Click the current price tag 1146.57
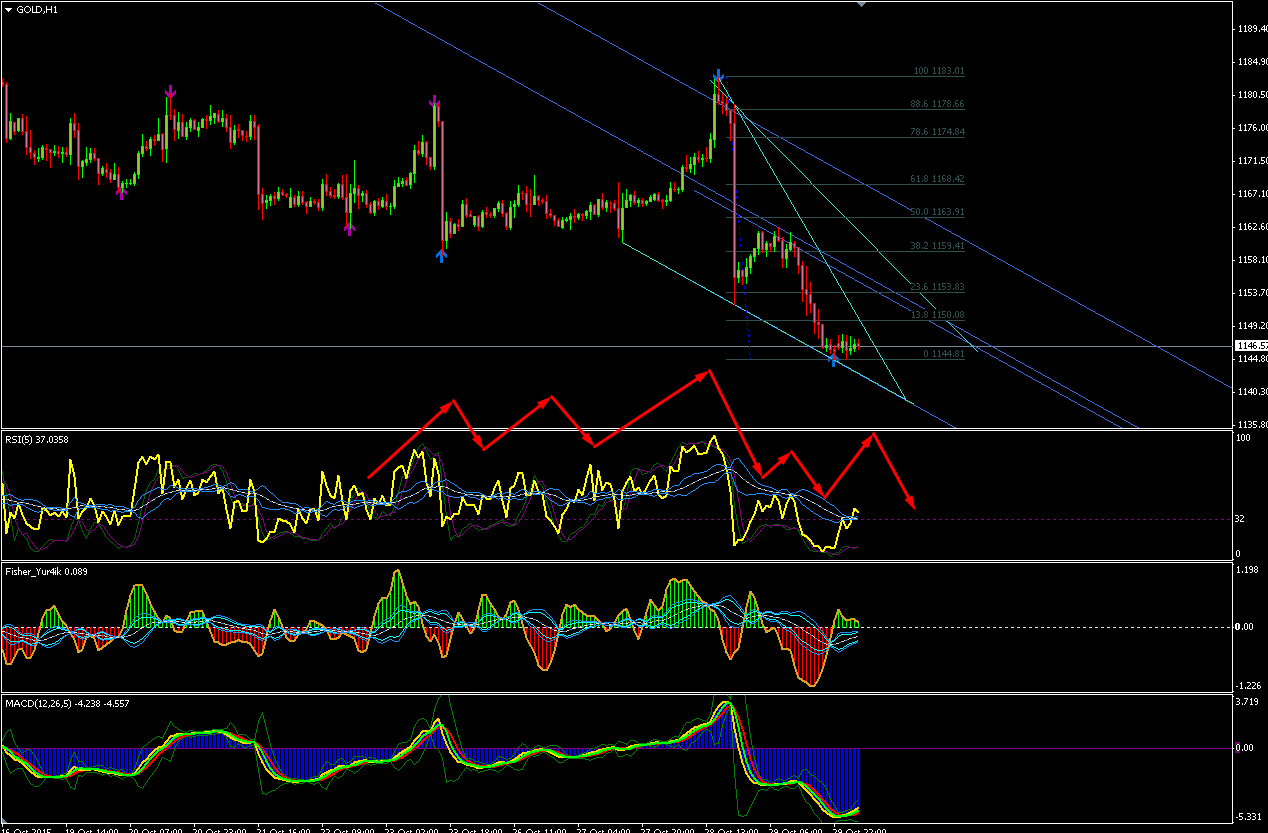 click(x=1247, y=346)
